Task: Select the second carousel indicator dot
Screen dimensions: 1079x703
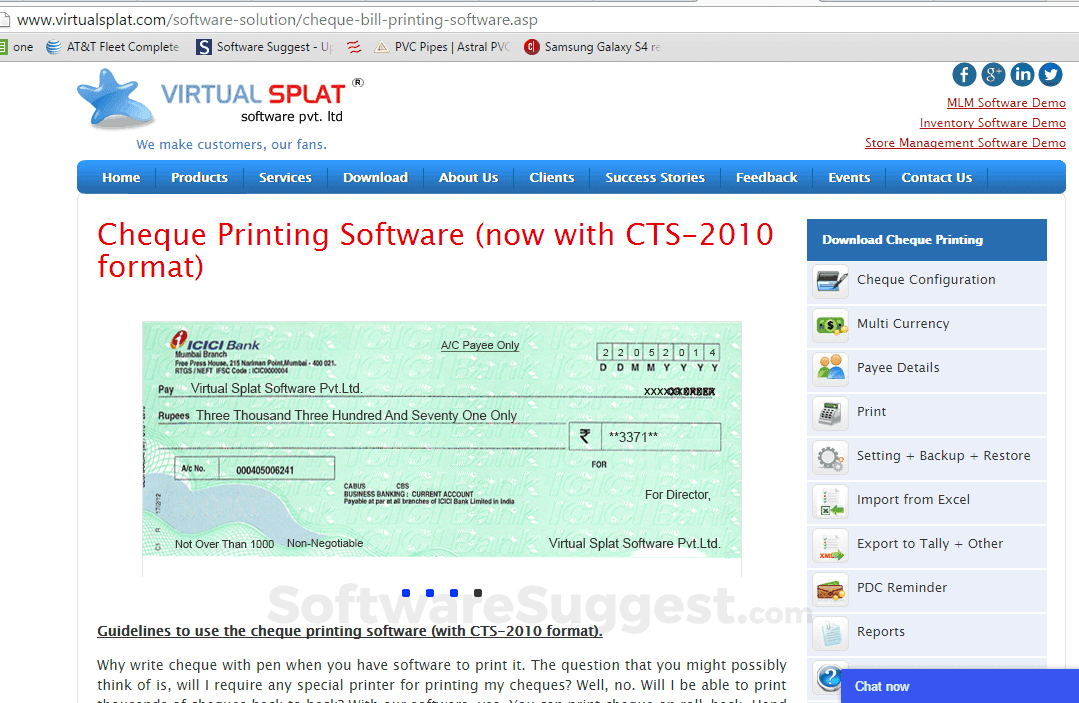Action: click(429, 592)
